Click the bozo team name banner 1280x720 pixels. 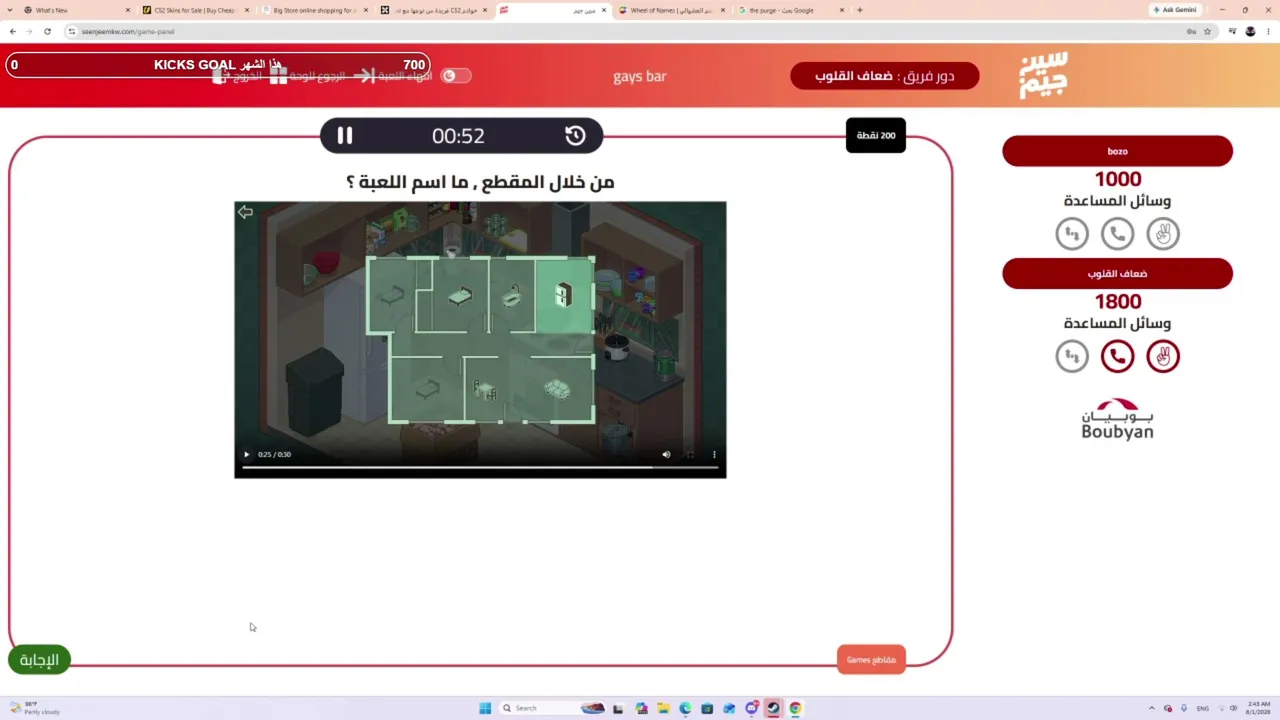1117,151
